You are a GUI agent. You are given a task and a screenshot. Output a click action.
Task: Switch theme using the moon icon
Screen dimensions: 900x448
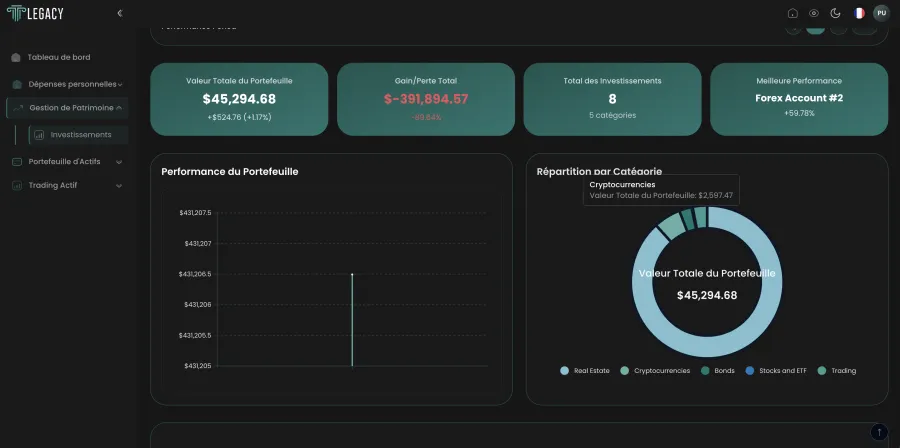pyautogui.click(x=836, y=13)
